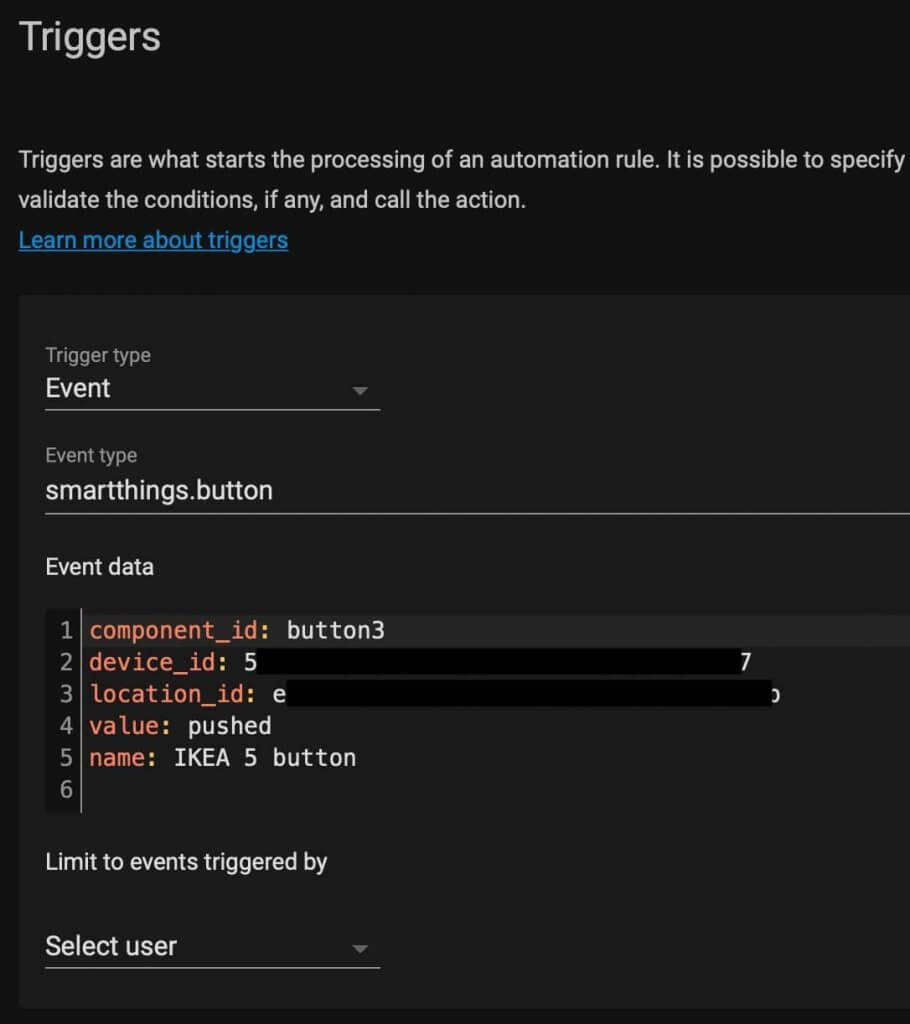Click the device_id key in event data
910x1024 pixels.
[159, 662]
